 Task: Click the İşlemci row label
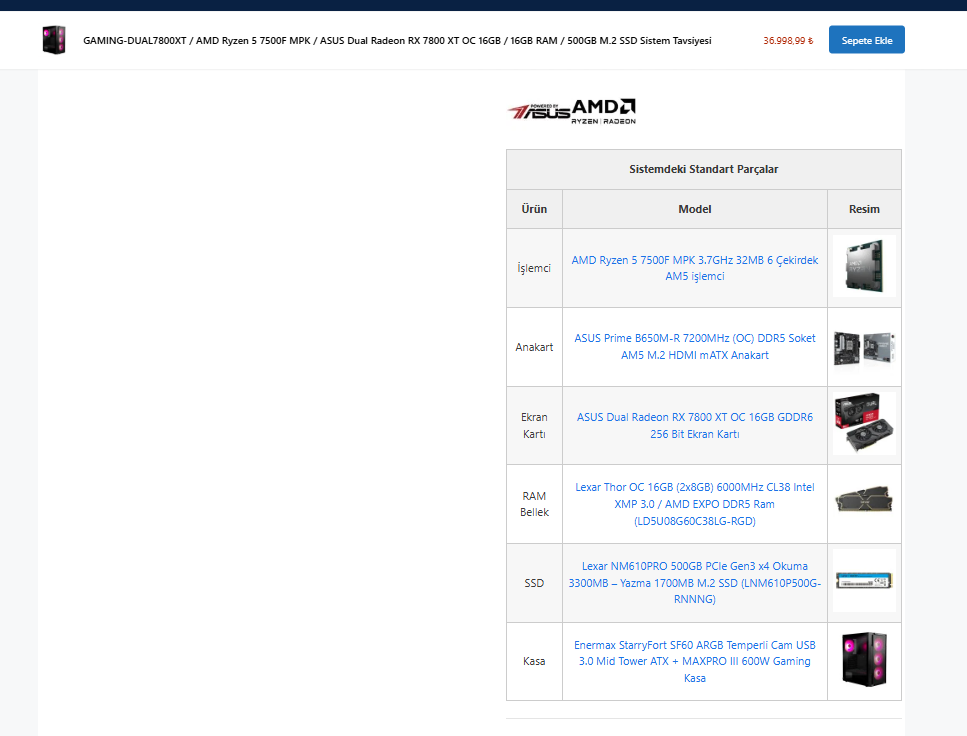[534, 268]
